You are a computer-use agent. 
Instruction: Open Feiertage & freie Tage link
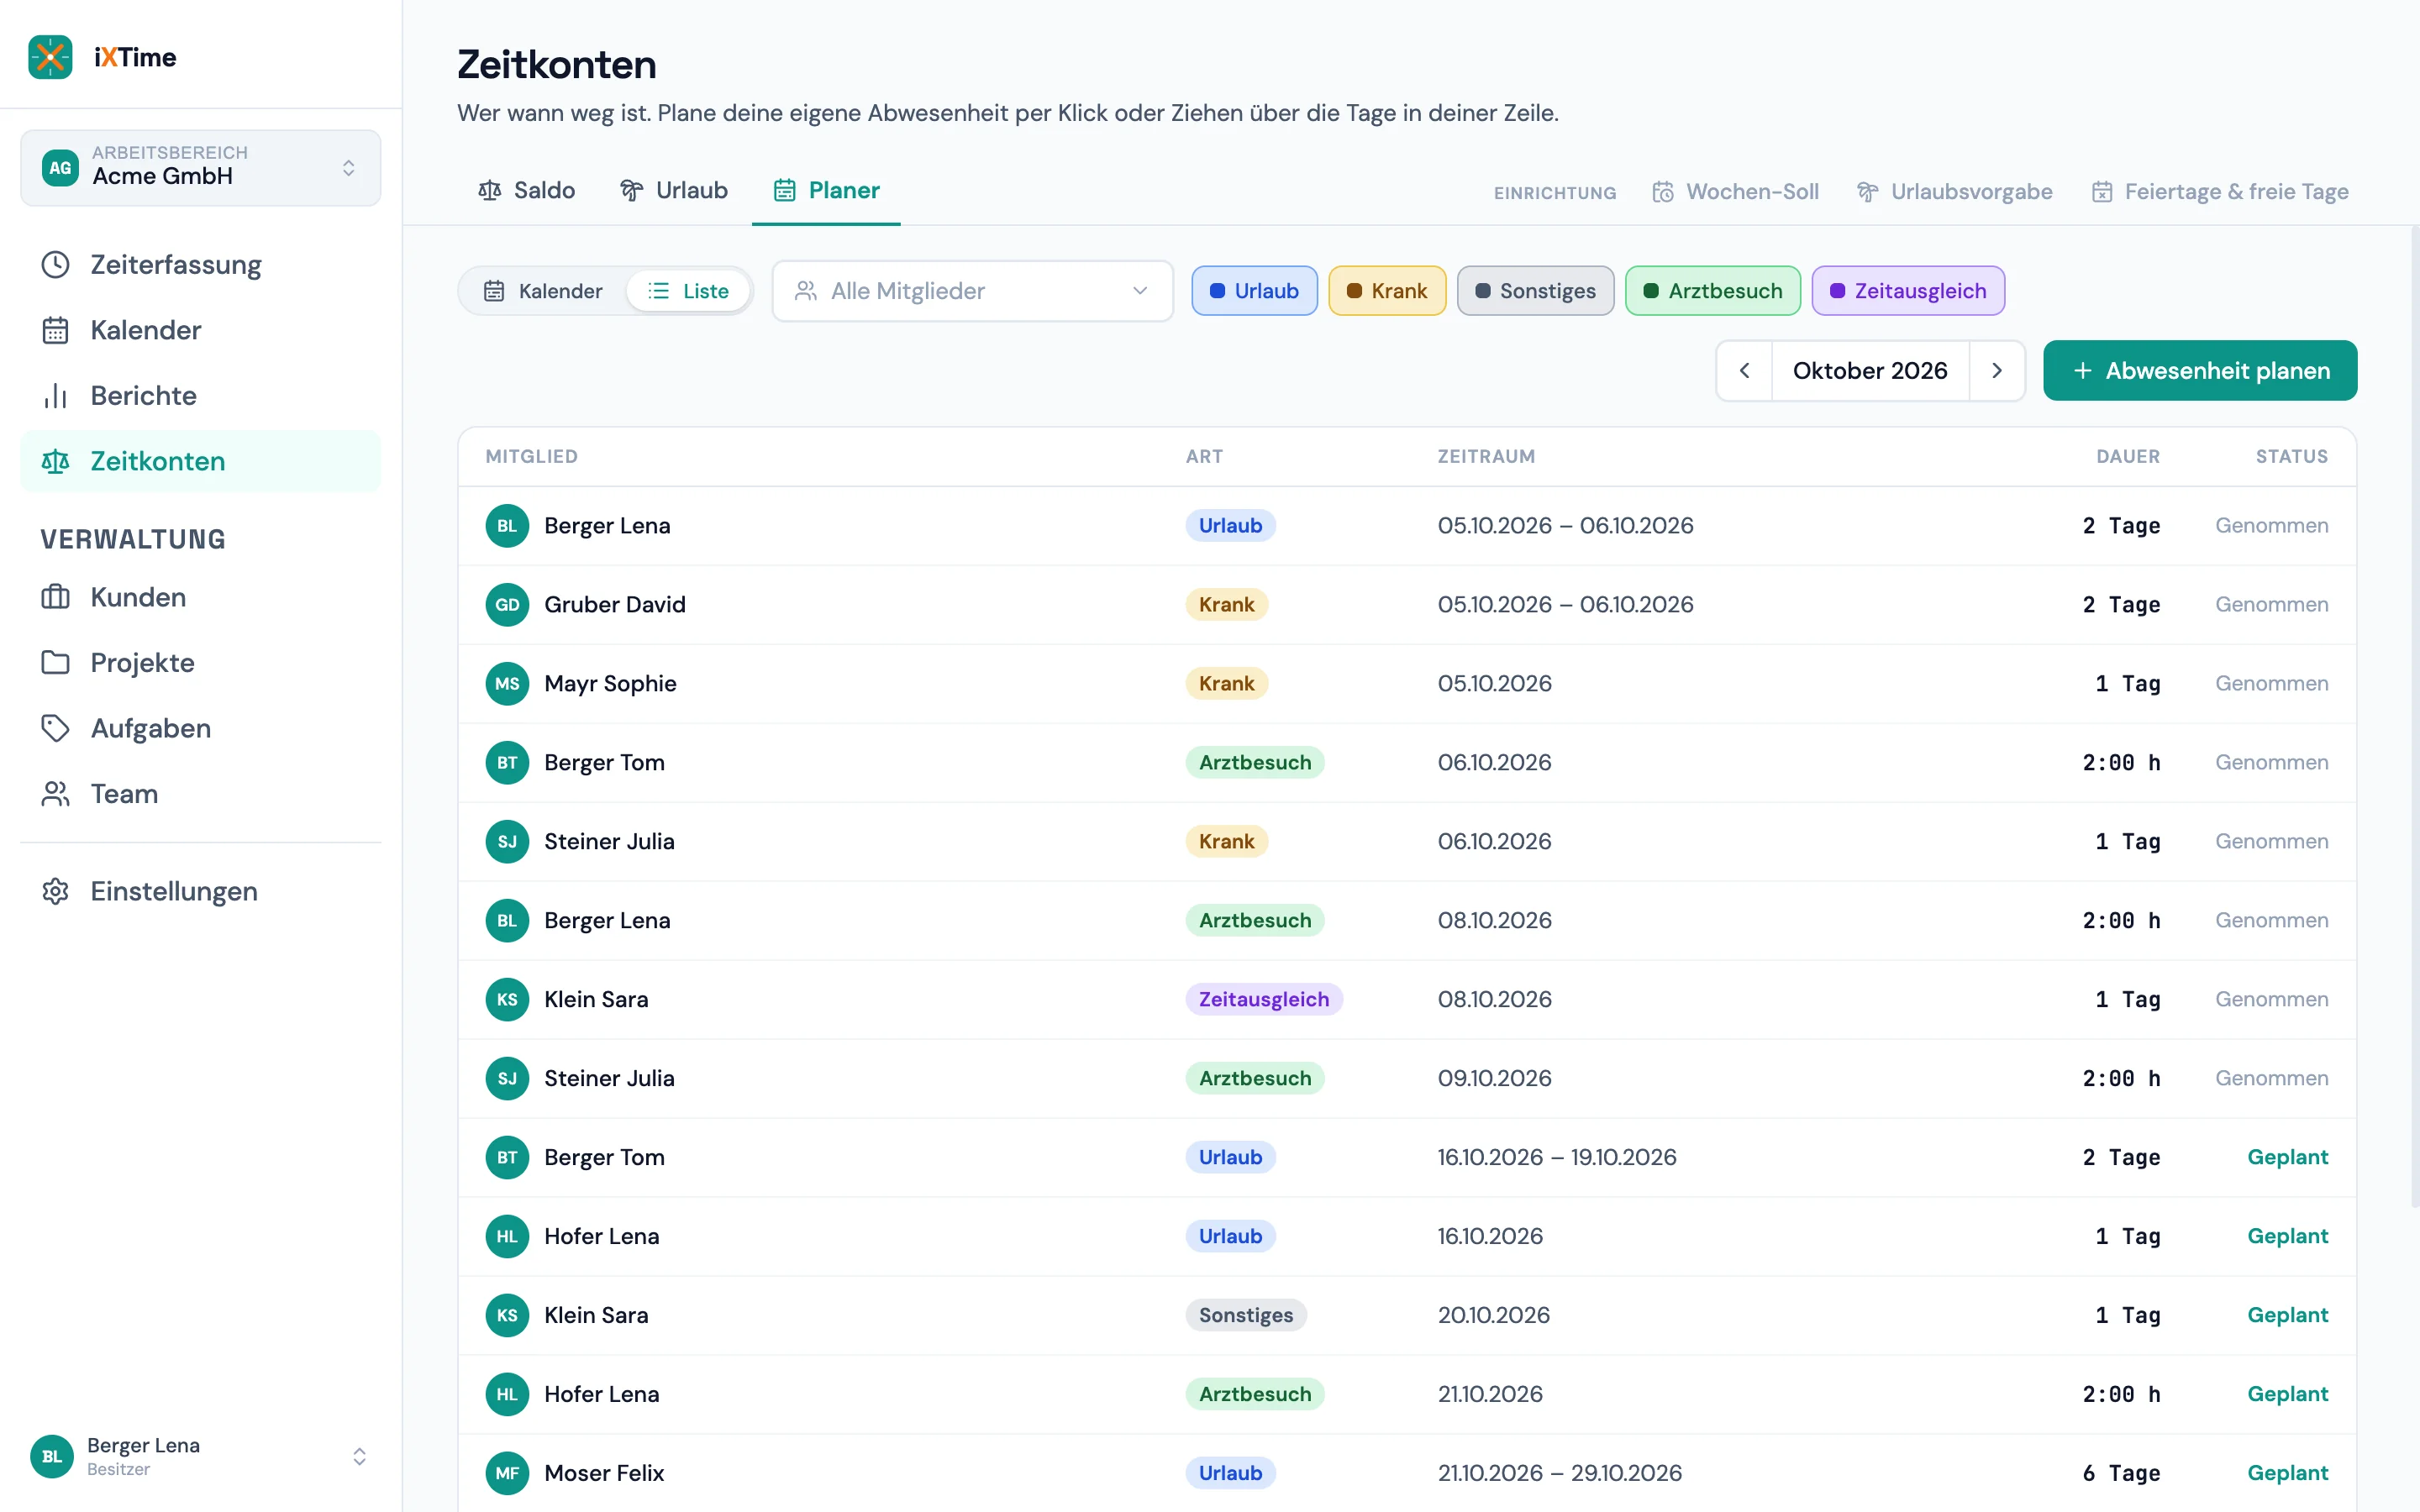click(2220, 192)
